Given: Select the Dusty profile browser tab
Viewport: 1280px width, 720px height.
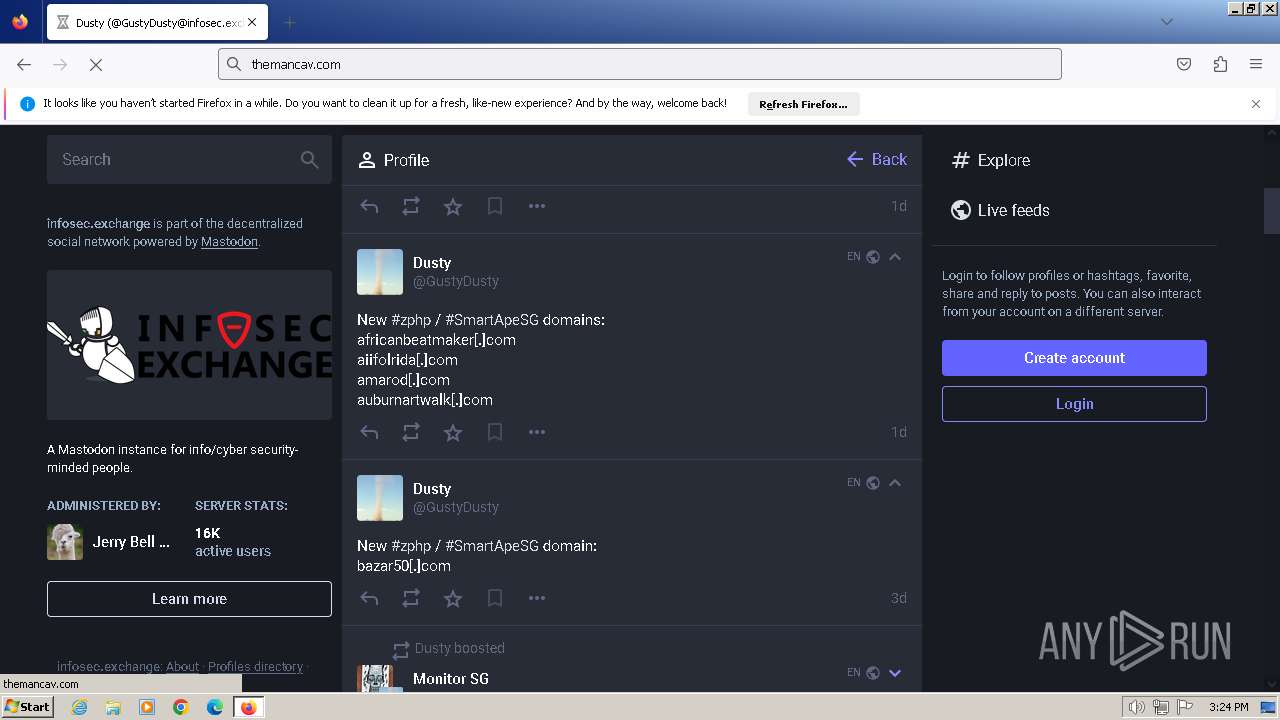Looking at the screenshot, I should [x=157, y=22].
